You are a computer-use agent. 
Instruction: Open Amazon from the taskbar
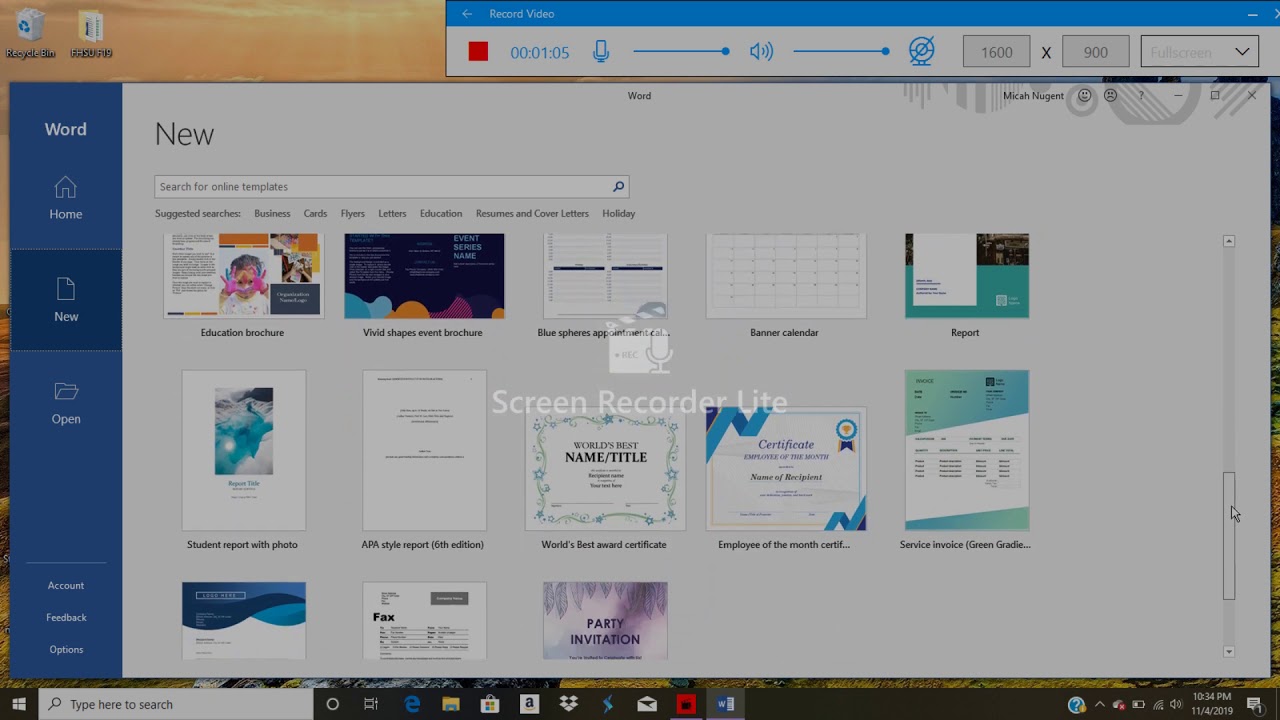click(x=529, y=705)
